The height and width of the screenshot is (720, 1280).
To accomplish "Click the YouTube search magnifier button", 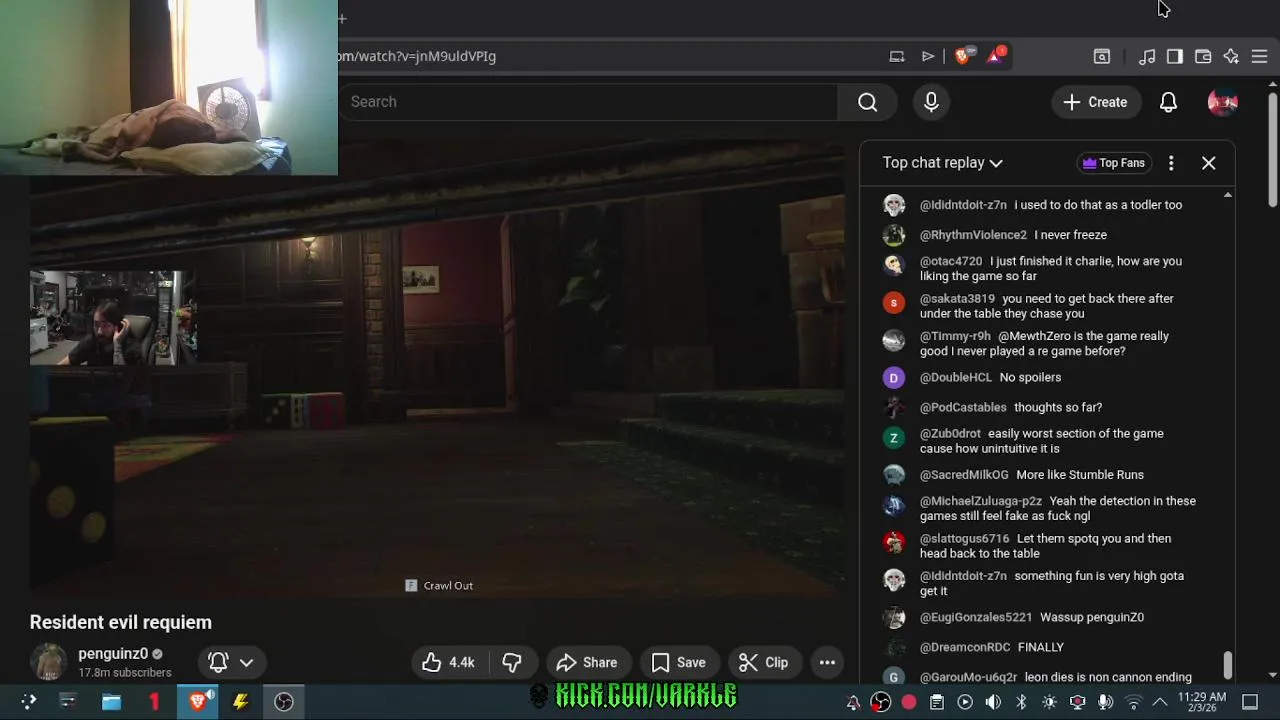I will [867, 102].
